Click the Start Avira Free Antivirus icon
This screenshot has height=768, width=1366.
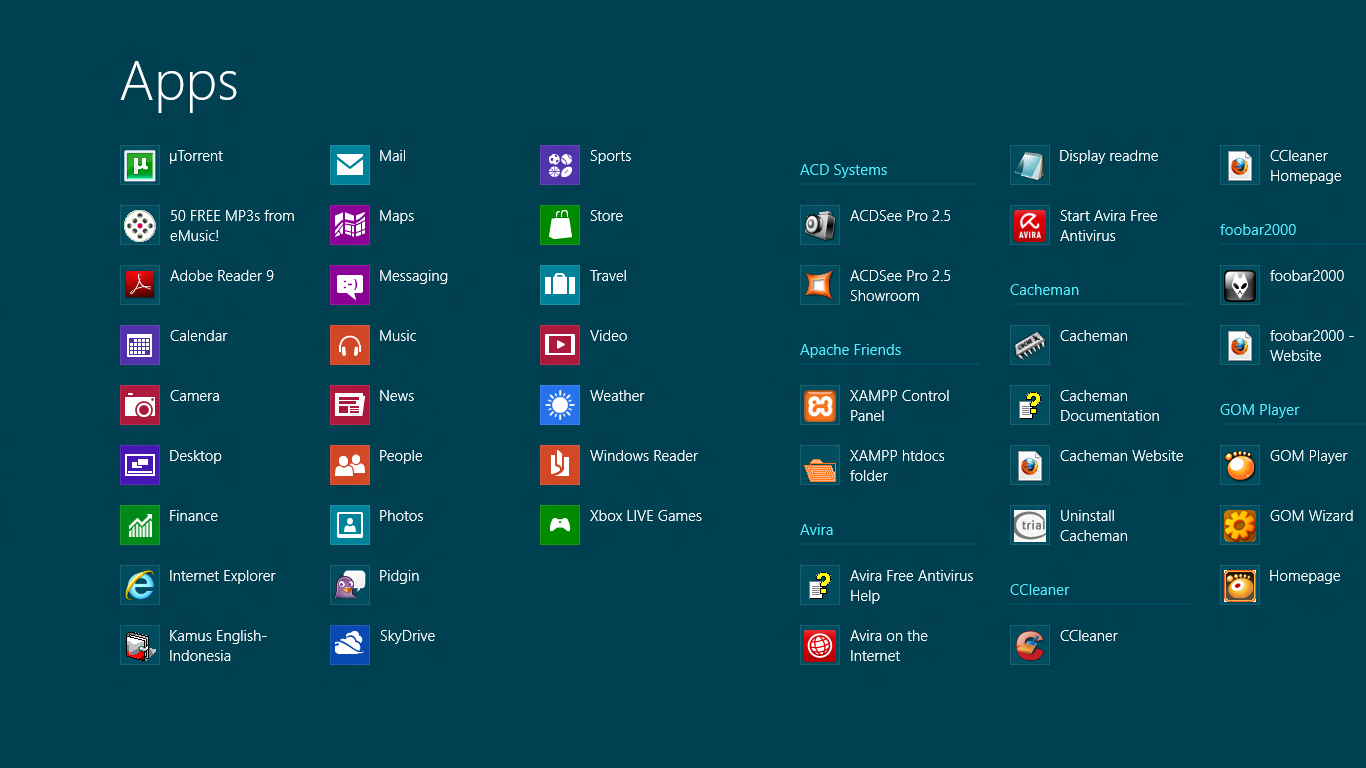click(1030, 225)
